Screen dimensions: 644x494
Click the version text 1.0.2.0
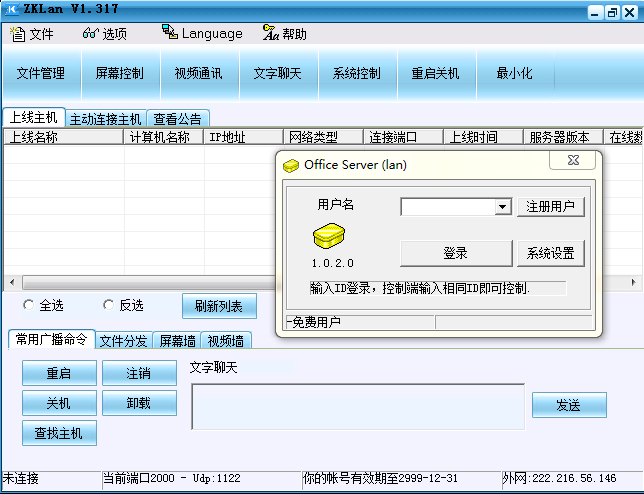tap(333, 263)
